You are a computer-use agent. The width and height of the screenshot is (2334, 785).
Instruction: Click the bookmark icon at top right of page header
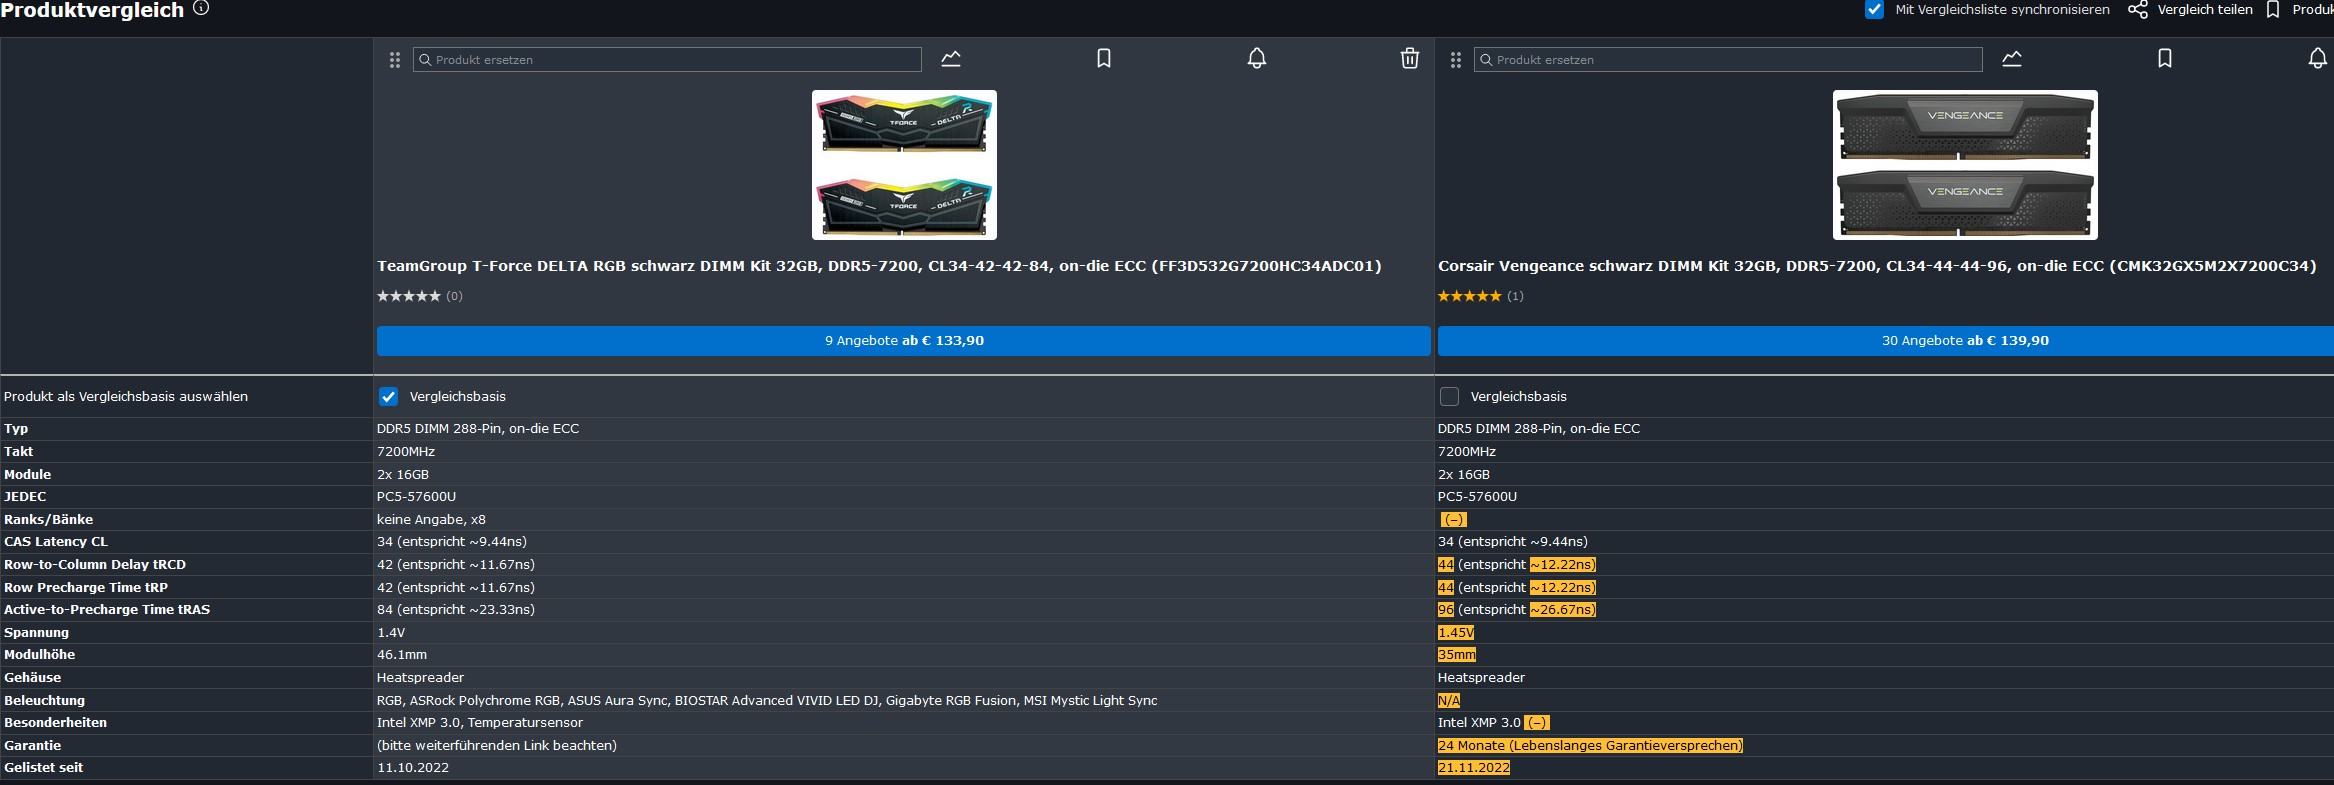point(2273,10)
